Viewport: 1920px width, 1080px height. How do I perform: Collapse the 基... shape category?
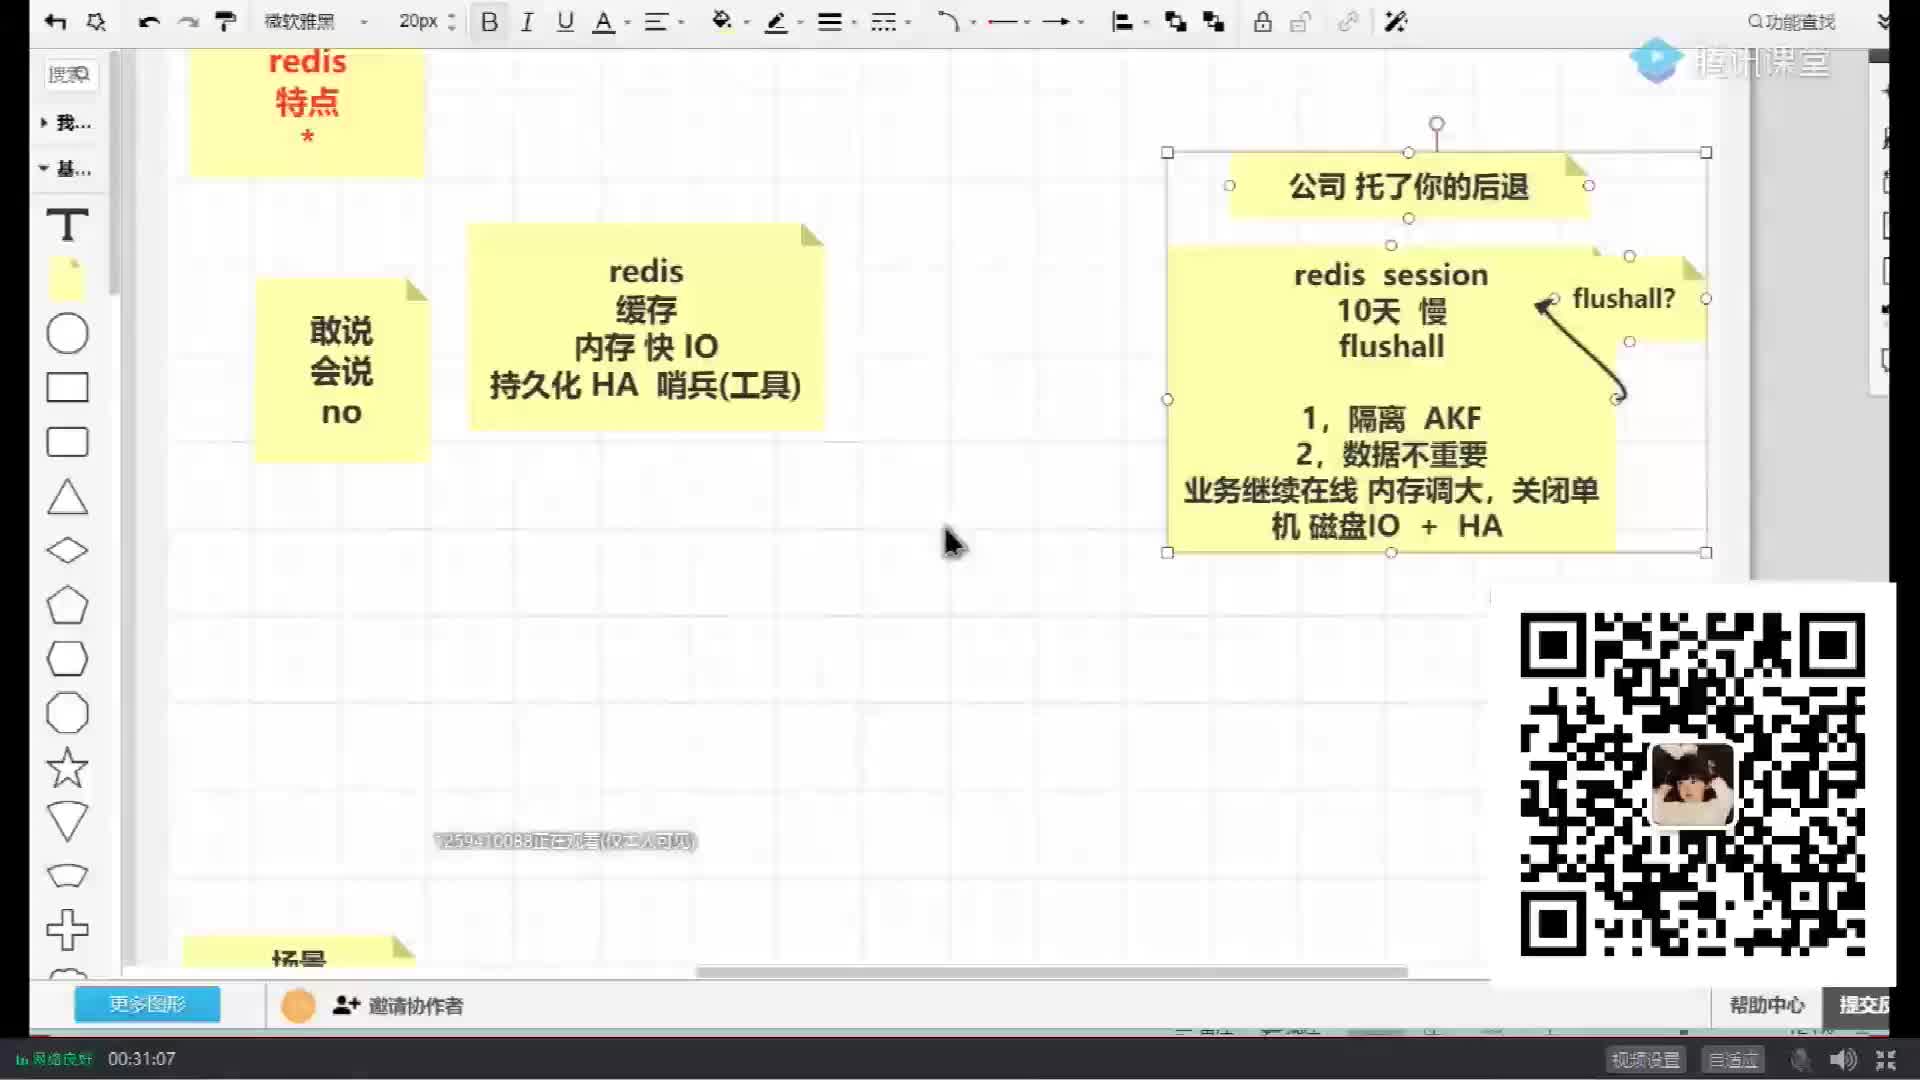click(66, 169)
